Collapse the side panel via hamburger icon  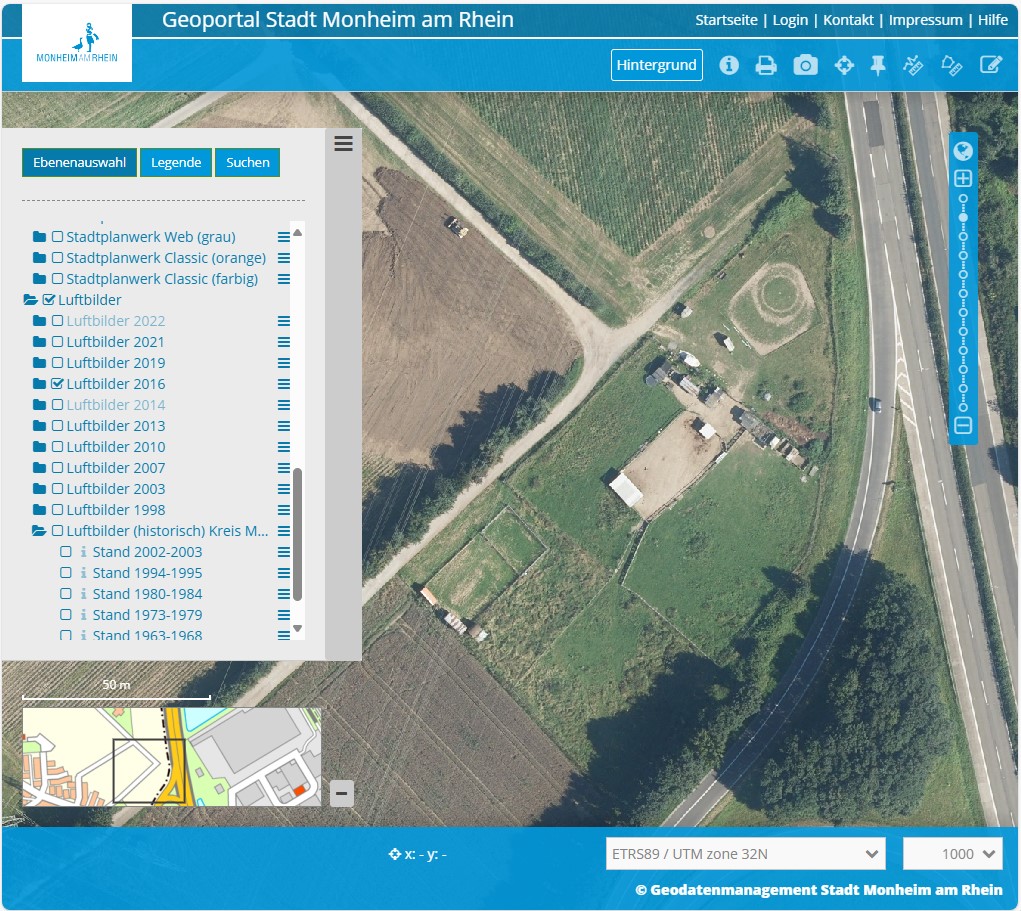point(343,143)
